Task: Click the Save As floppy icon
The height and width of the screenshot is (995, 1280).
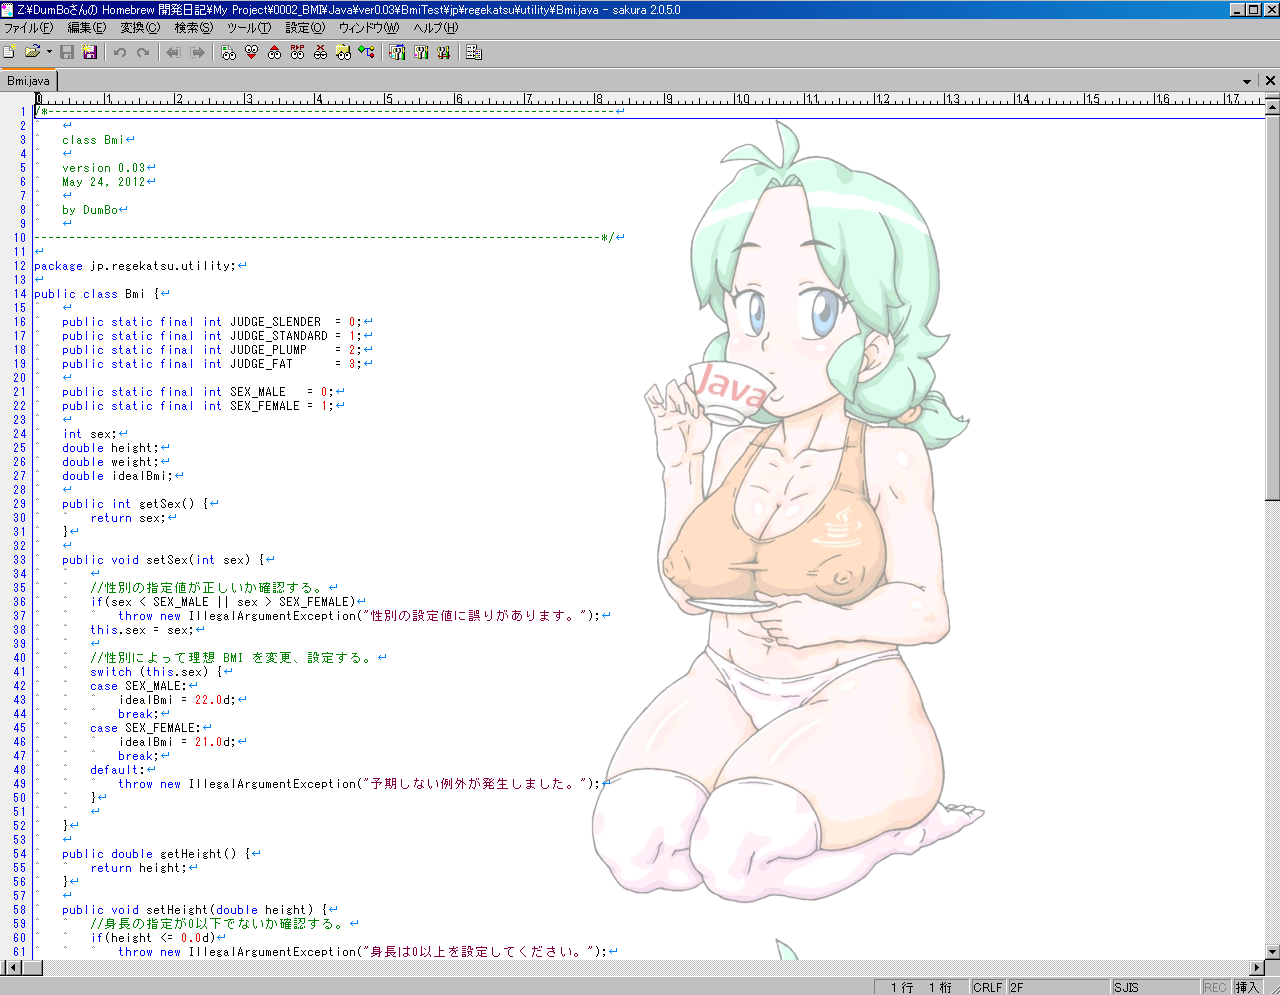Action: point(89,52)
